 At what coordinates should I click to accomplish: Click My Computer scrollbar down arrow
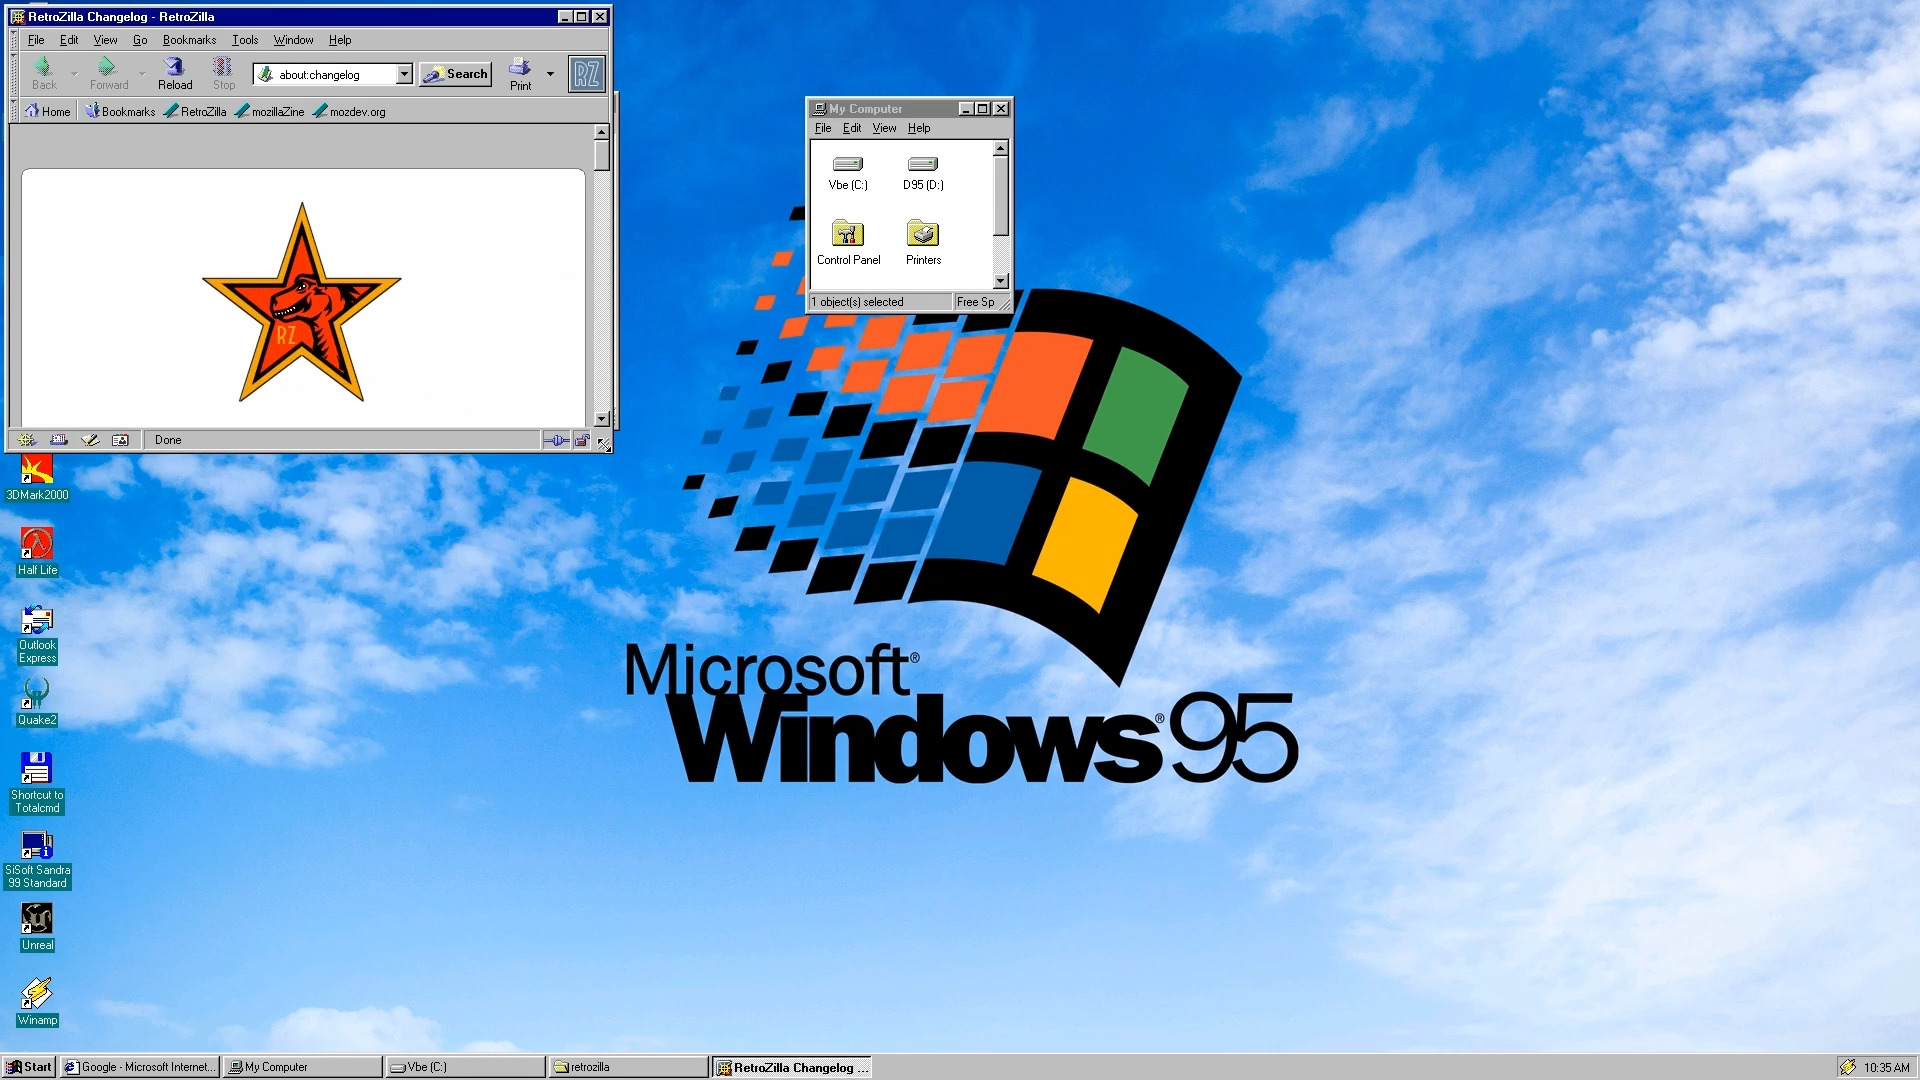point(1000,281)
